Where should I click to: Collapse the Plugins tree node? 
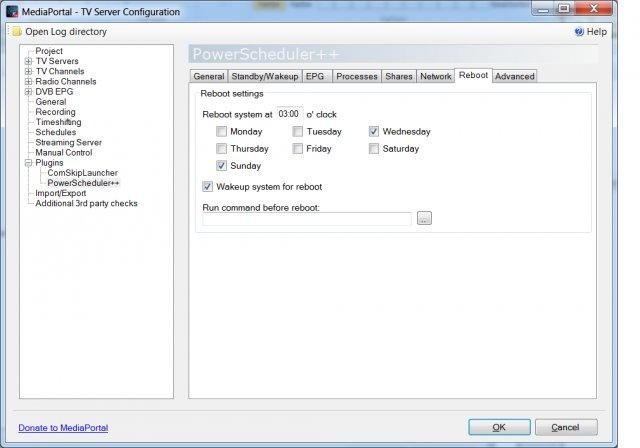pyautogui.click(x=28, y=163)
